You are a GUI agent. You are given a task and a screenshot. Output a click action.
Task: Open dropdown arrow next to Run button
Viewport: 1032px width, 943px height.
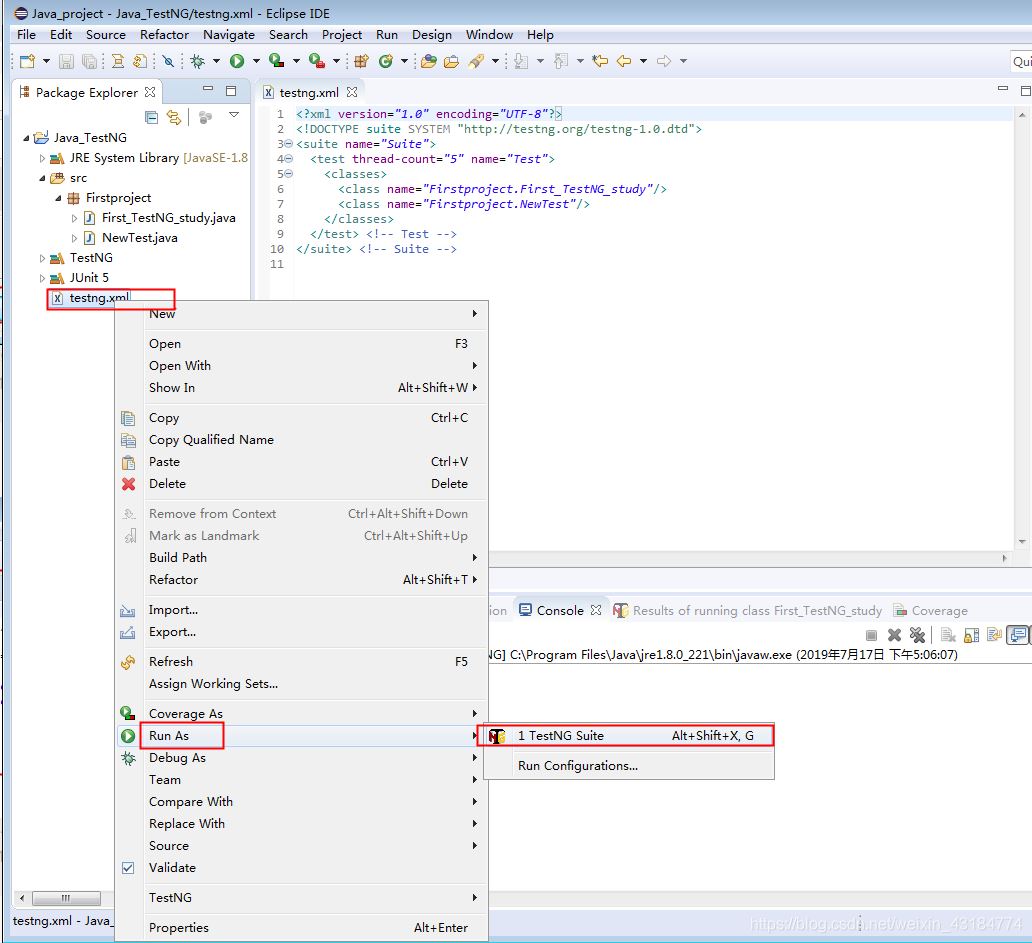[256, 61]
